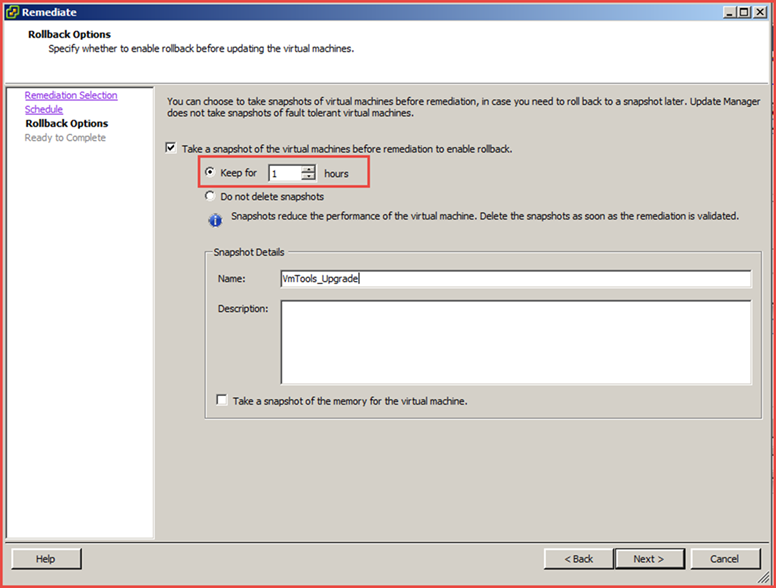Cancel the Remediate wizard

point(725,559)
